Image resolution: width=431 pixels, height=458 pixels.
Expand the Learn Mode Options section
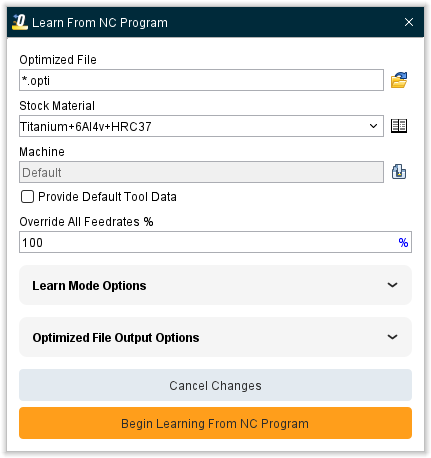[215, 285]
